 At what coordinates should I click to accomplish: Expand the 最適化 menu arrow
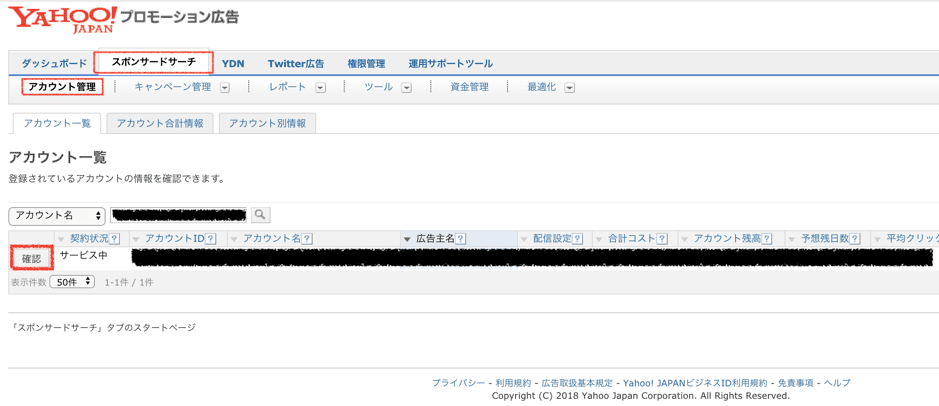click(569, 88)
